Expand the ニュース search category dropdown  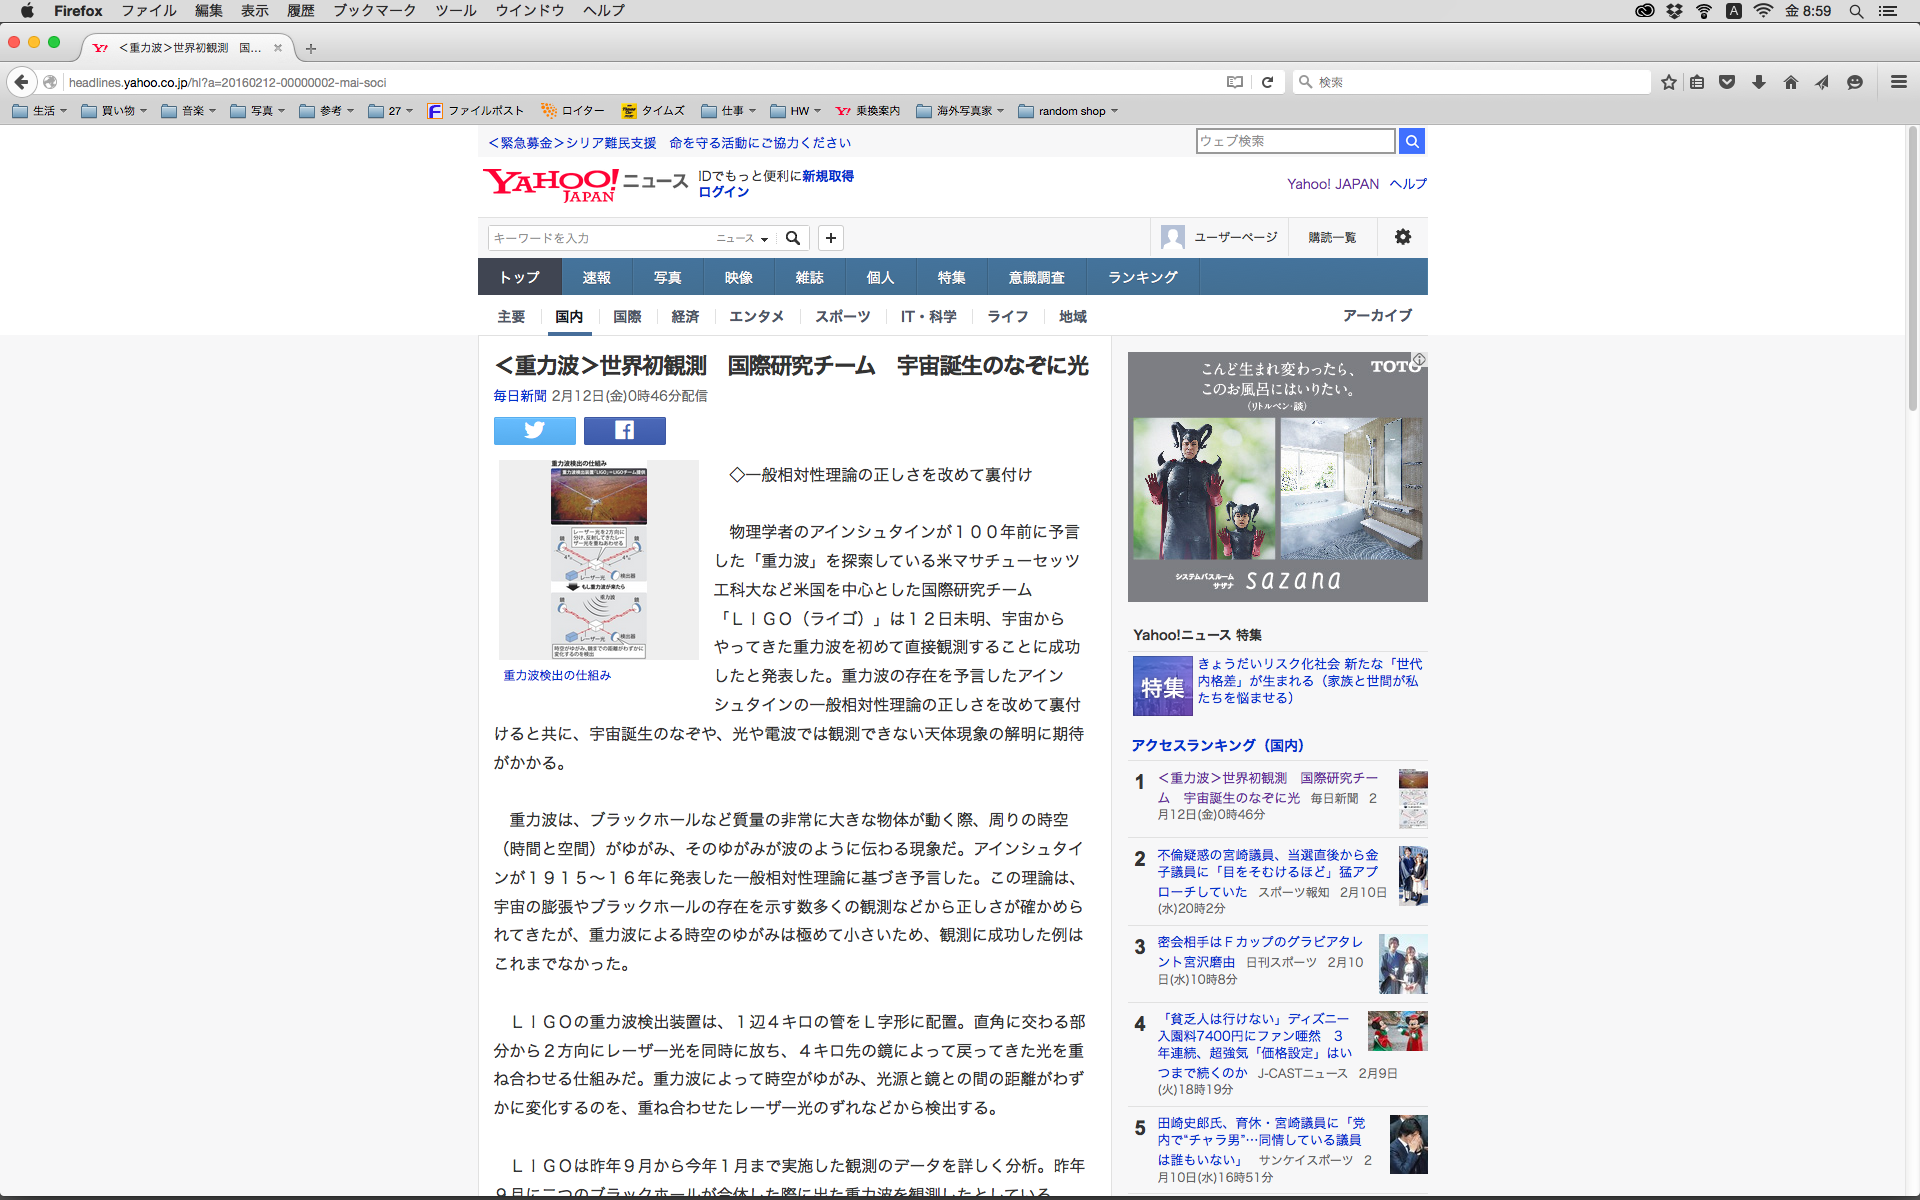(x=742, y=238)
